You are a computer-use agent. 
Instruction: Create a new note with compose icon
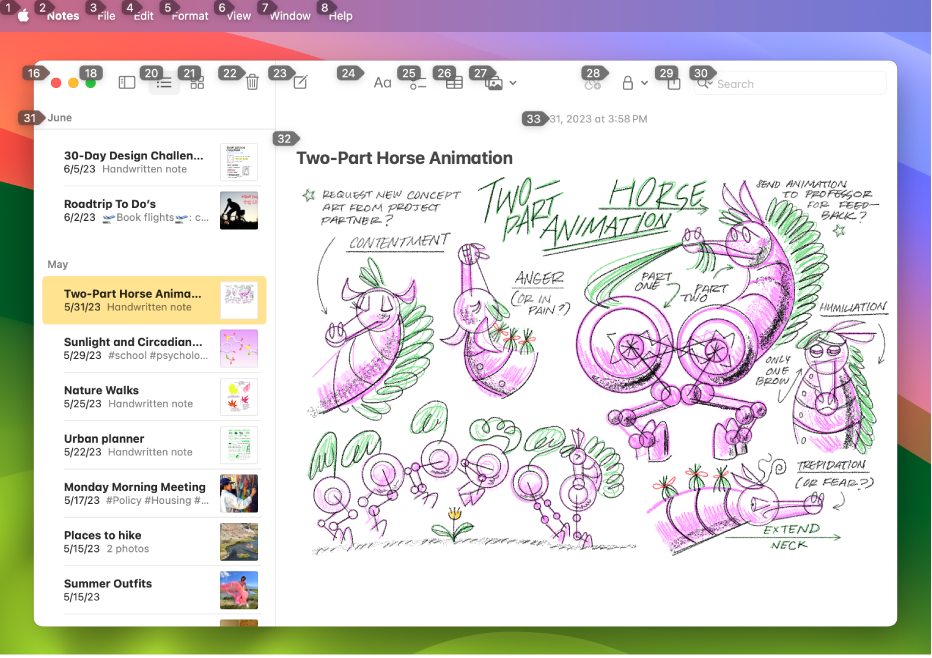[x=301, y=82]
